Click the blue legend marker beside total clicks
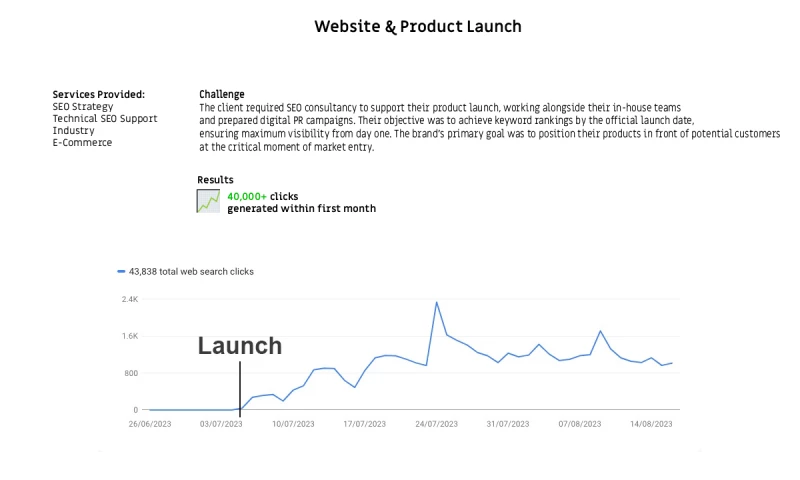800x480 pixels. tap(121, 271)
